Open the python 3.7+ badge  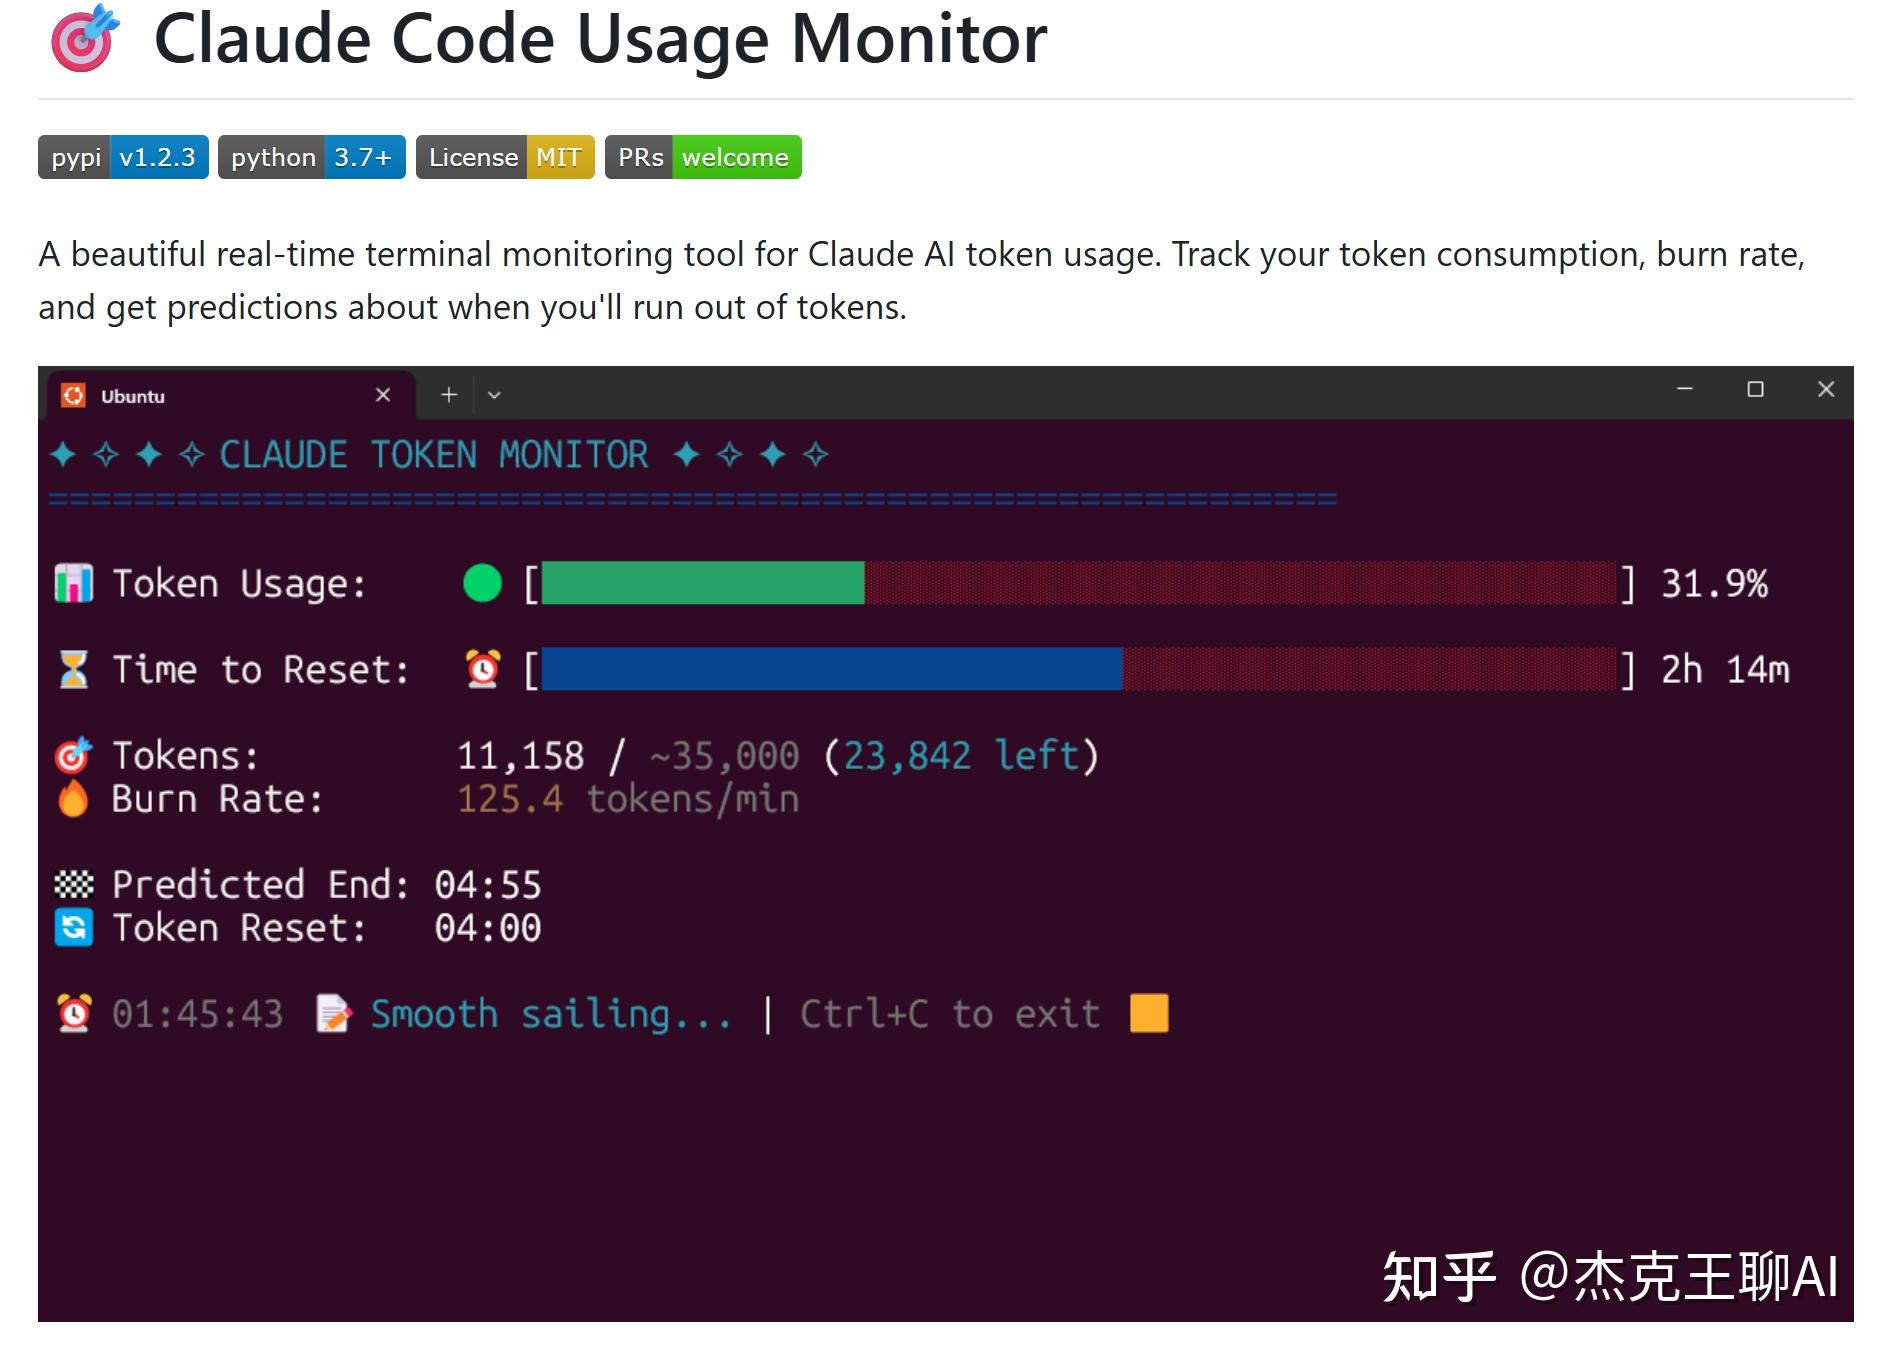point(310,157)
